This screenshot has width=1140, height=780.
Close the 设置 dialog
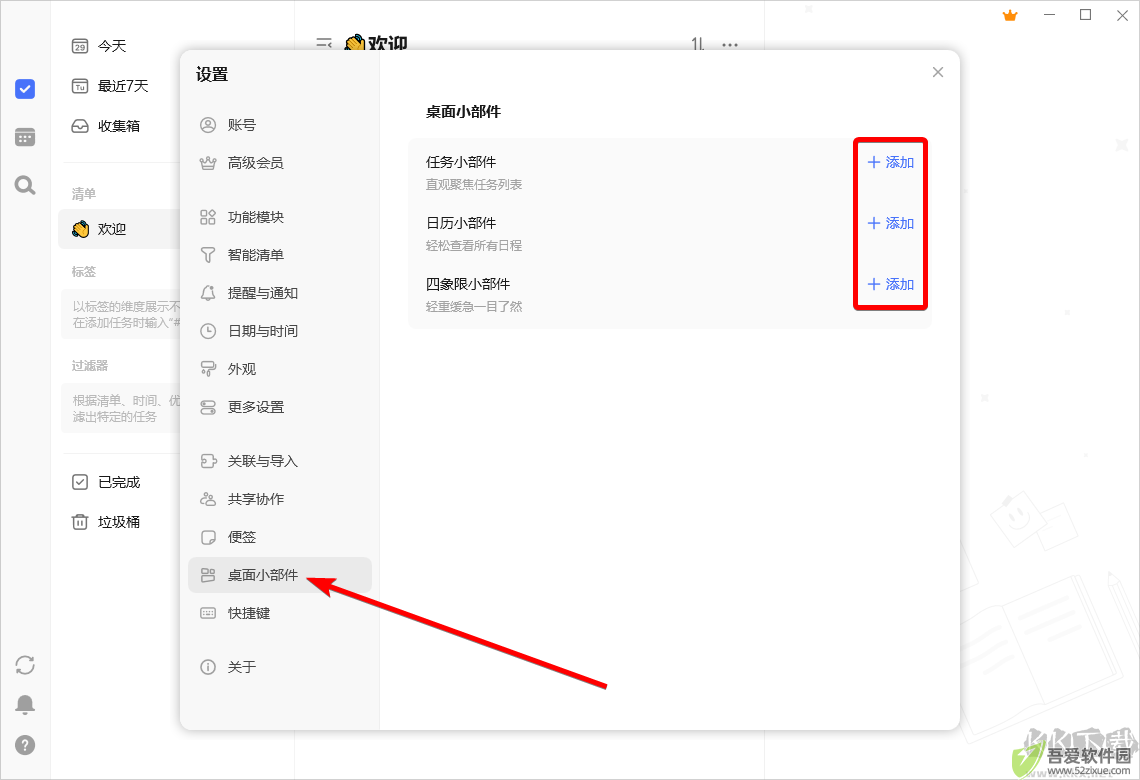pos(938,72)
